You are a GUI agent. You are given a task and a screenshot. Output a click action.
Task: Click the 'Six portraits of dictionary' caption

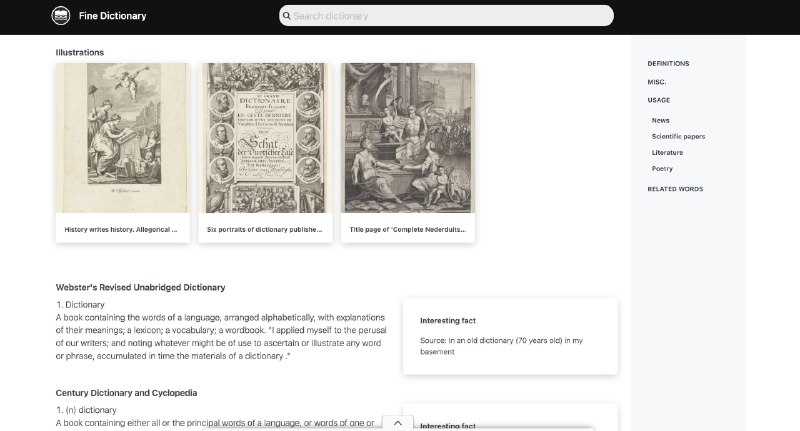click(x=264, y=230)
